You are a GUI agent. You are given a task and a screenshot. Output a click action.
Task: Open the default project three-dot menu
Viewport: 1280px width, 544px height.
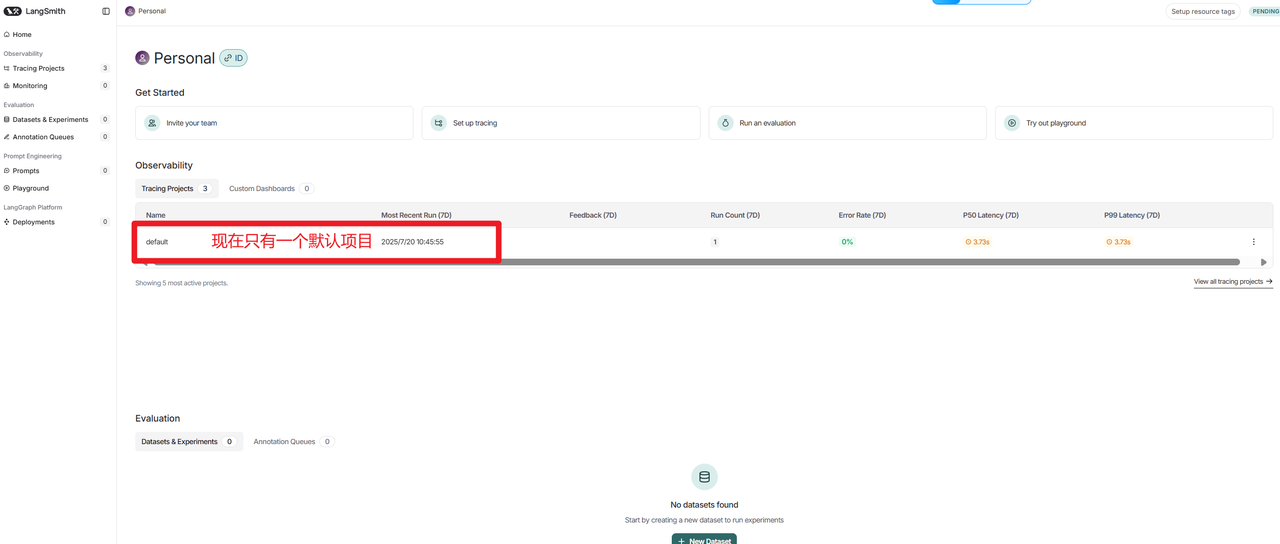coord(1254,242)
